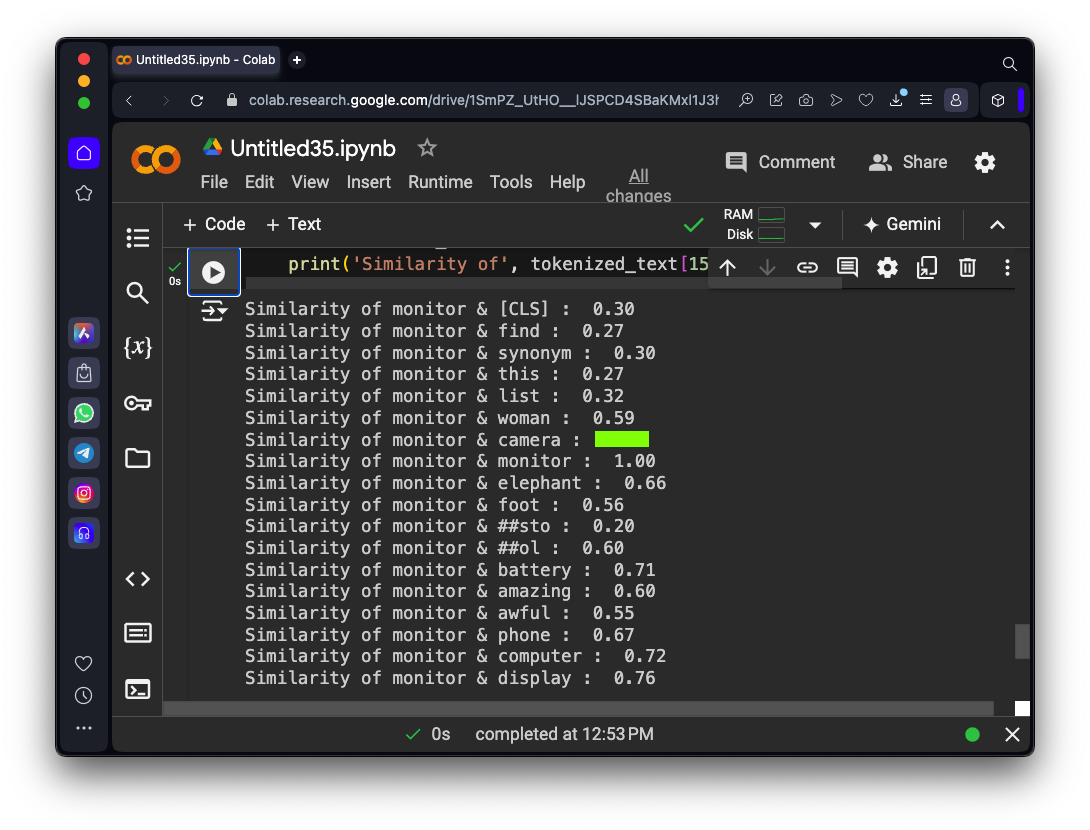This screenshot has height=830, width=1090.
Task: Run the code cell
Action: coord(213,272)
